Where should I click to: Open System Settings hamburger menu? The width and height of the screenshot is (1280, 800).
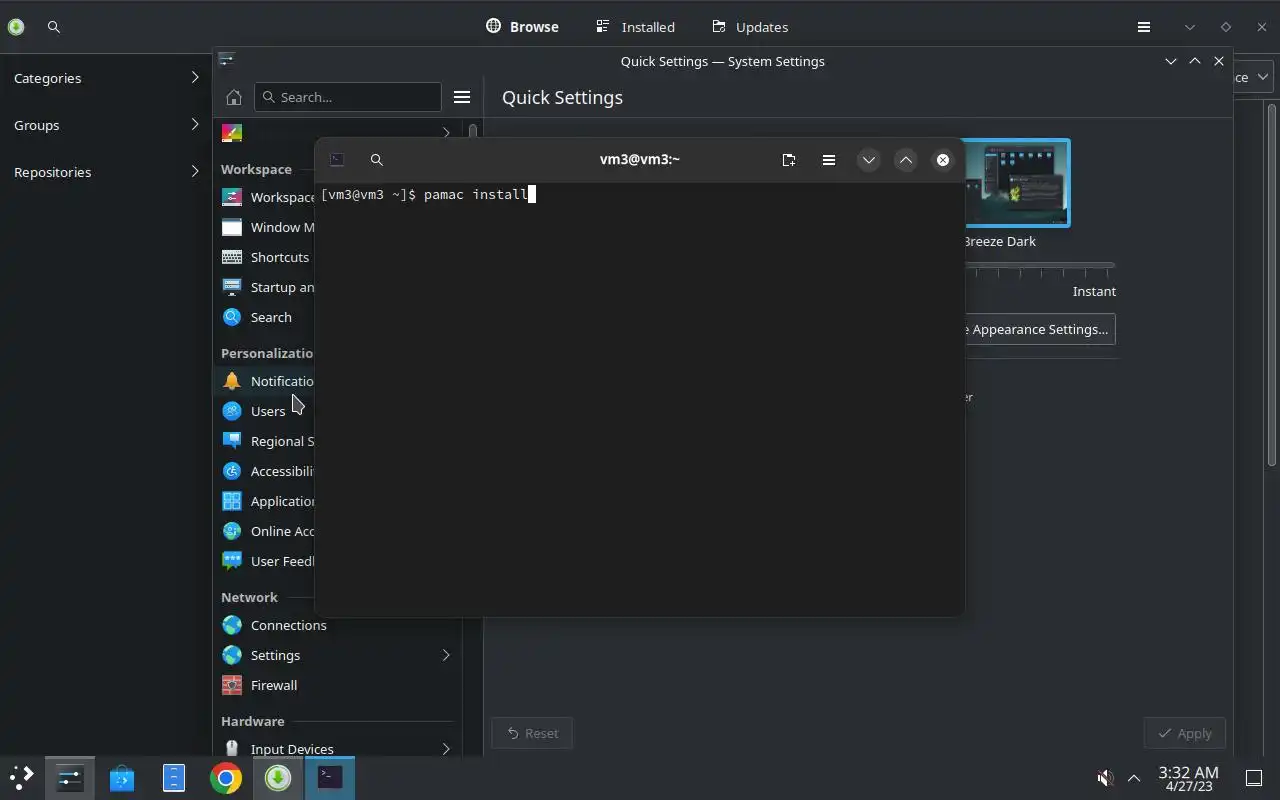click(x=462, y=97)
